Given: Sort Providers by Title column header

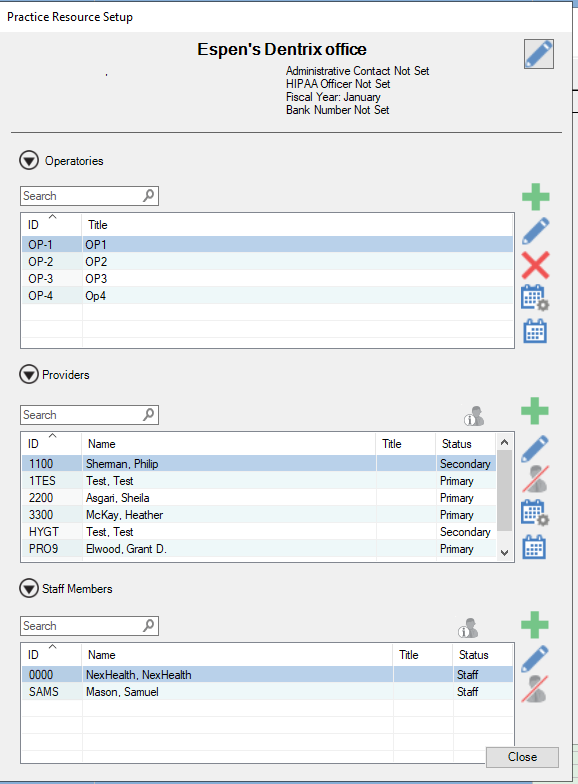Looking at the screenshot, I should click(x=406, y=444).
